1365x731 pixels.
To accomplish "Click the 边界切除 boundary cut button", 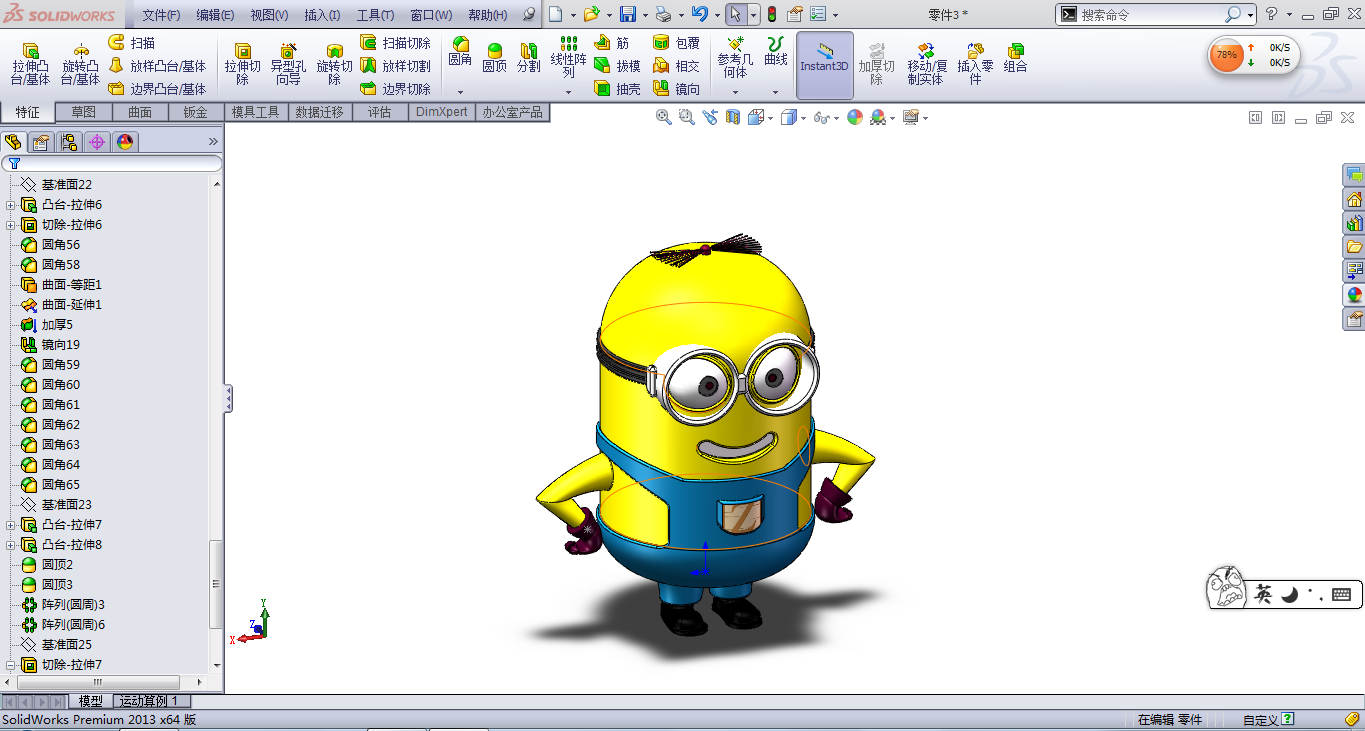I will (x=395, y=89).
